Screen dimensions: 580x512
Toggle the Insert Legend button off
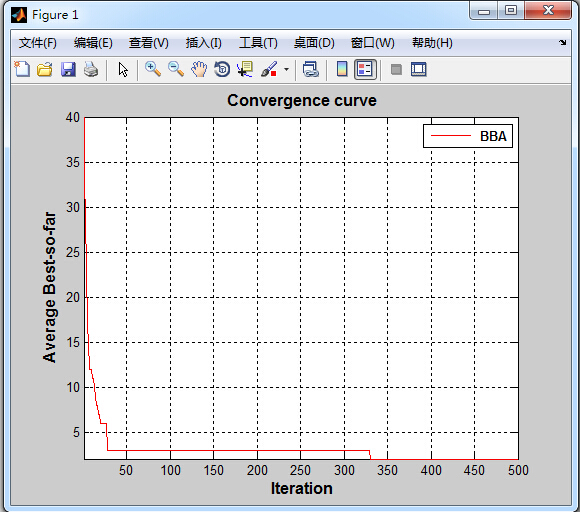tap(365, 69)
